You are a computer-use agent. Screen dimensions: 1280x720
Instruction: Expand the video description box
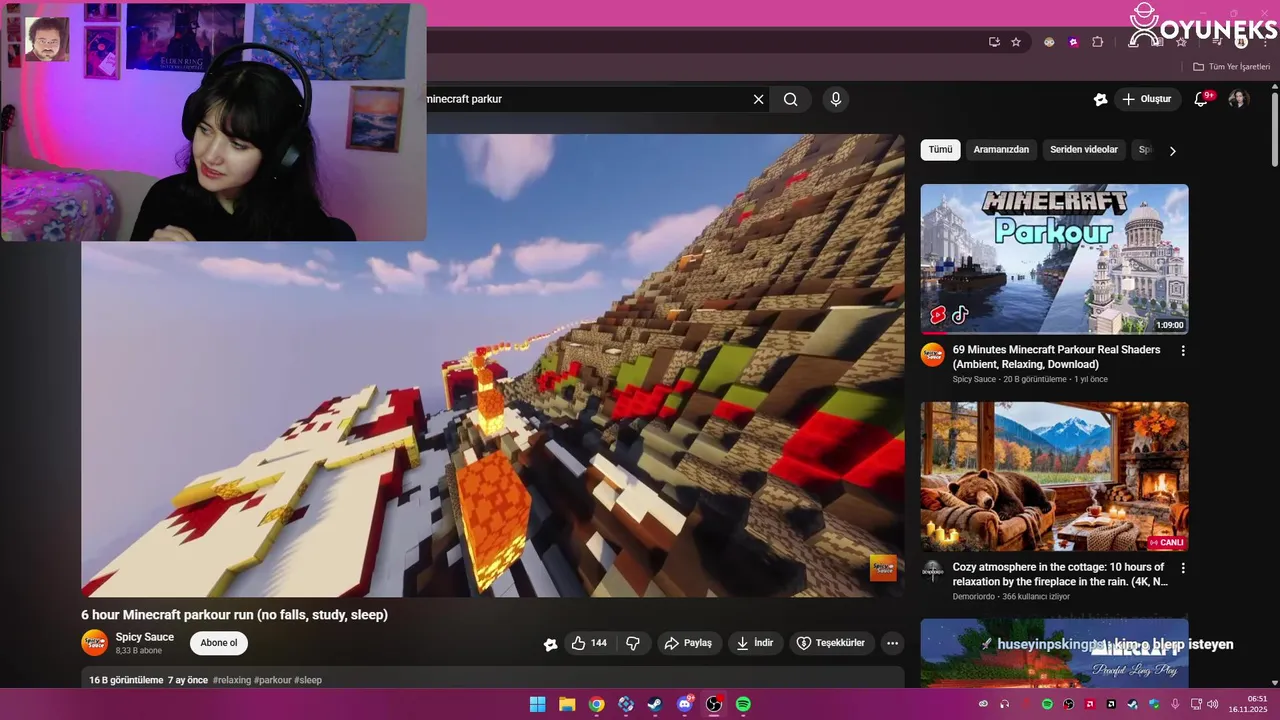493,678
